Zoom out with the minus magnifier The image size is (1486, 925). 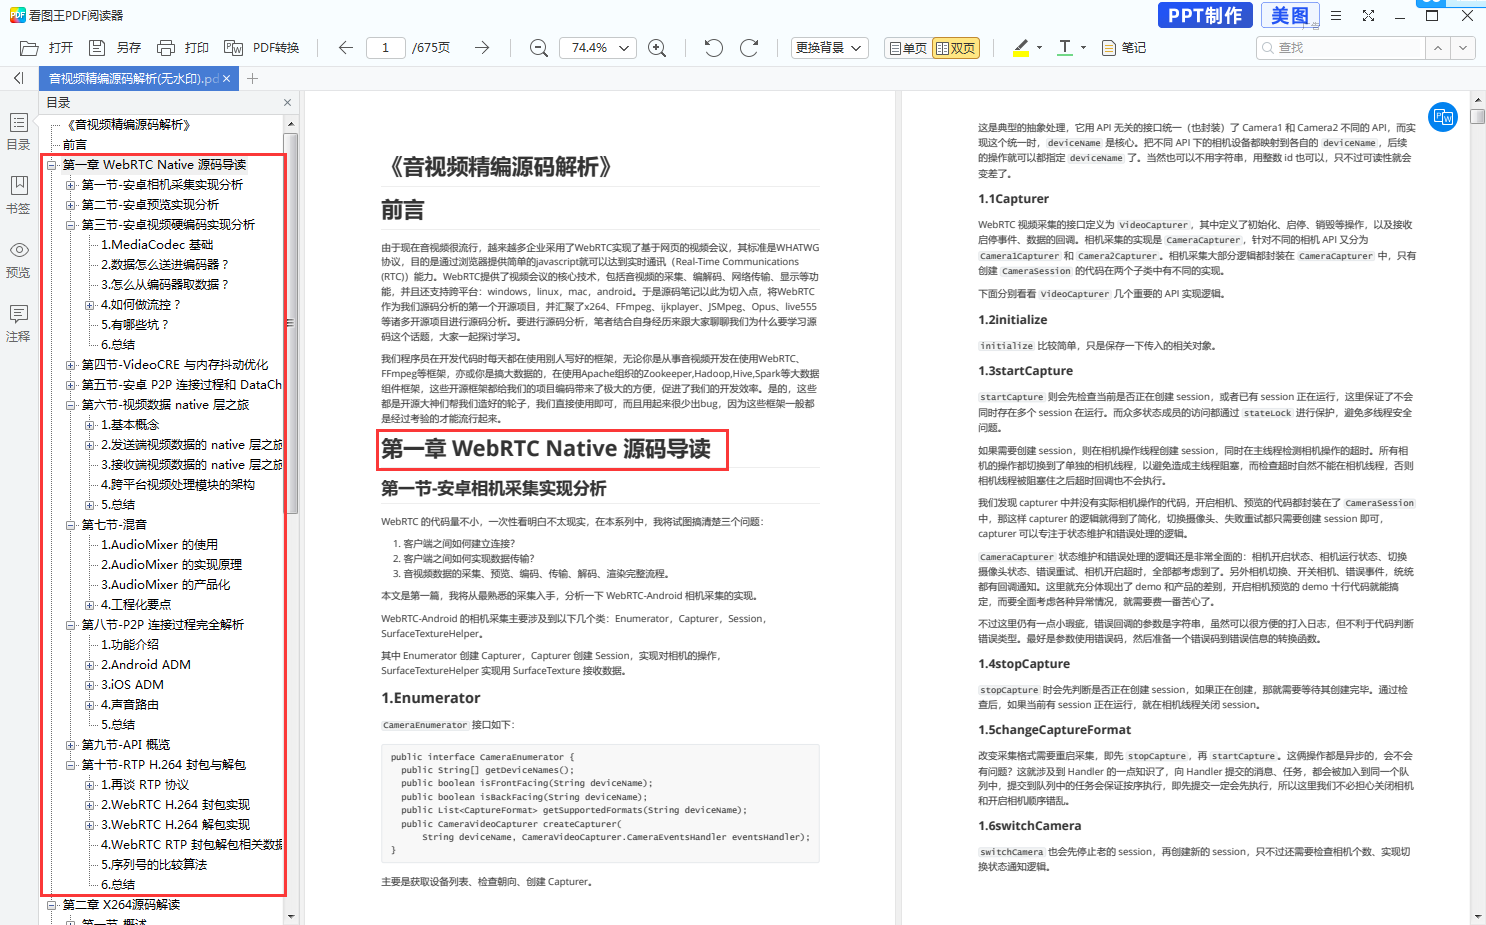click(x=538, y=48)
